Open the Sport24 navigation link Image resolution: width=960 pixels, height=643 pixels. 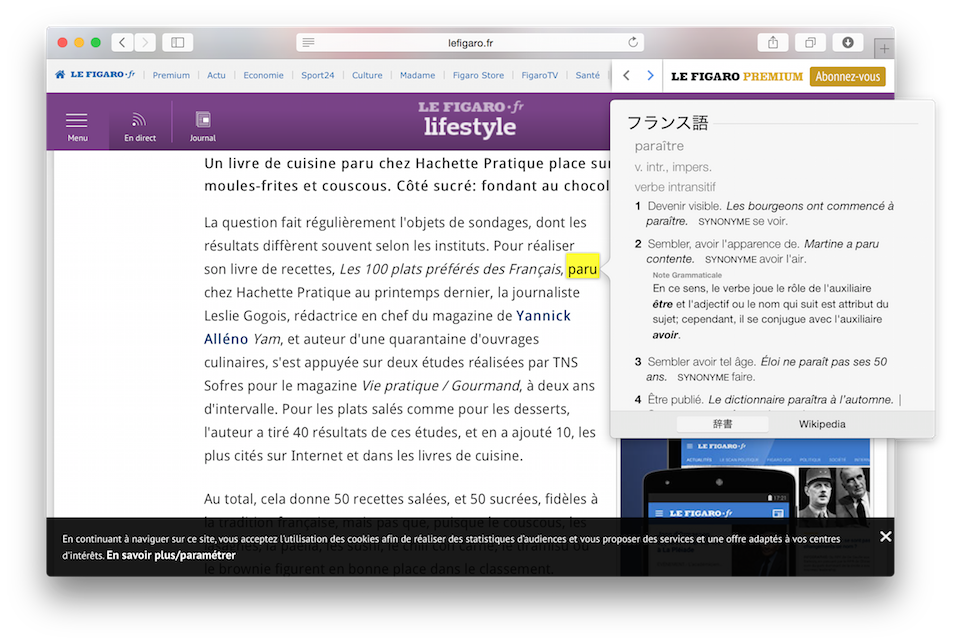click(x=318, y=75)
